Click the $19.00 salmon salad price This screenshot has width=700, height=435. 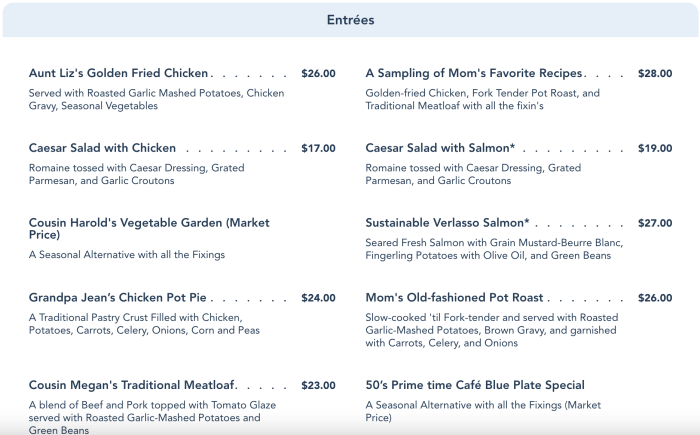pos(655,148)
